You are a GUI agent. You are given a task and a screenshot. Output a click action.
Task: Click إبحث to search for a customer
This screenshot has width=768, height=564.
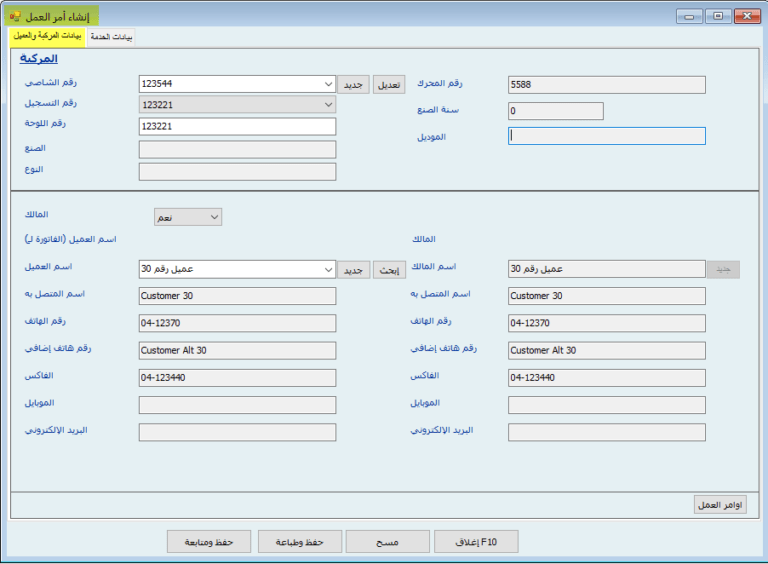coord(389,270)
